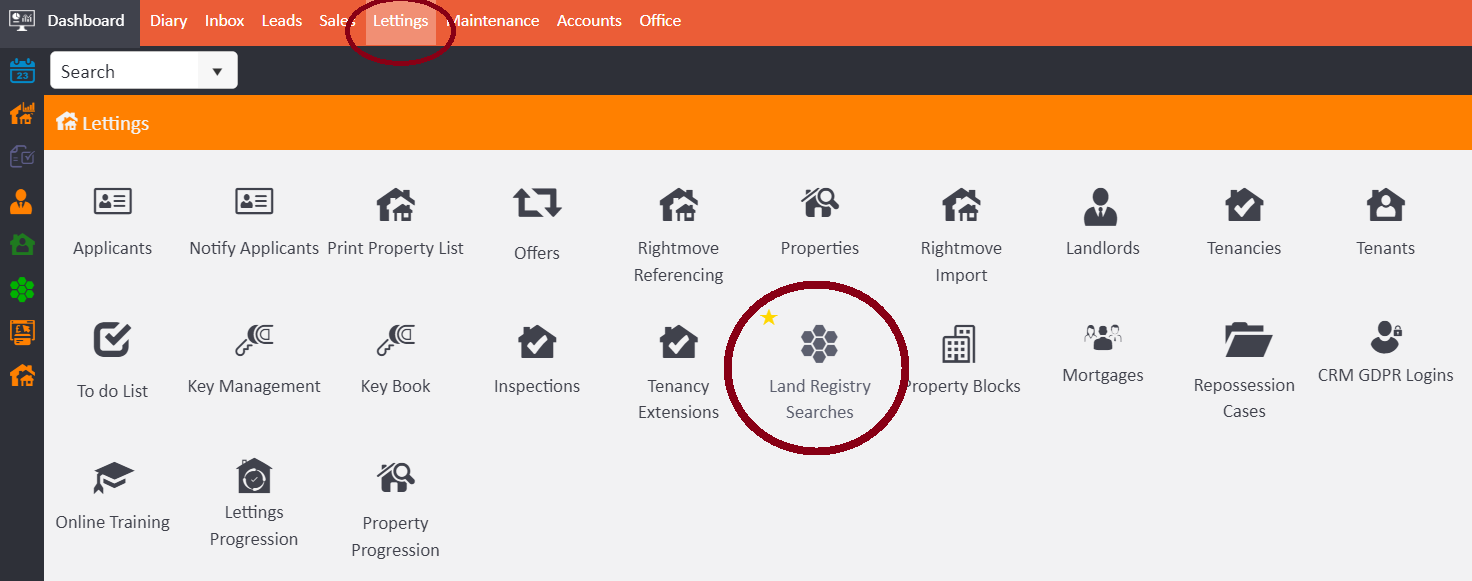
Task: Open the Inspections icon
Action: [x=537, y=342]
